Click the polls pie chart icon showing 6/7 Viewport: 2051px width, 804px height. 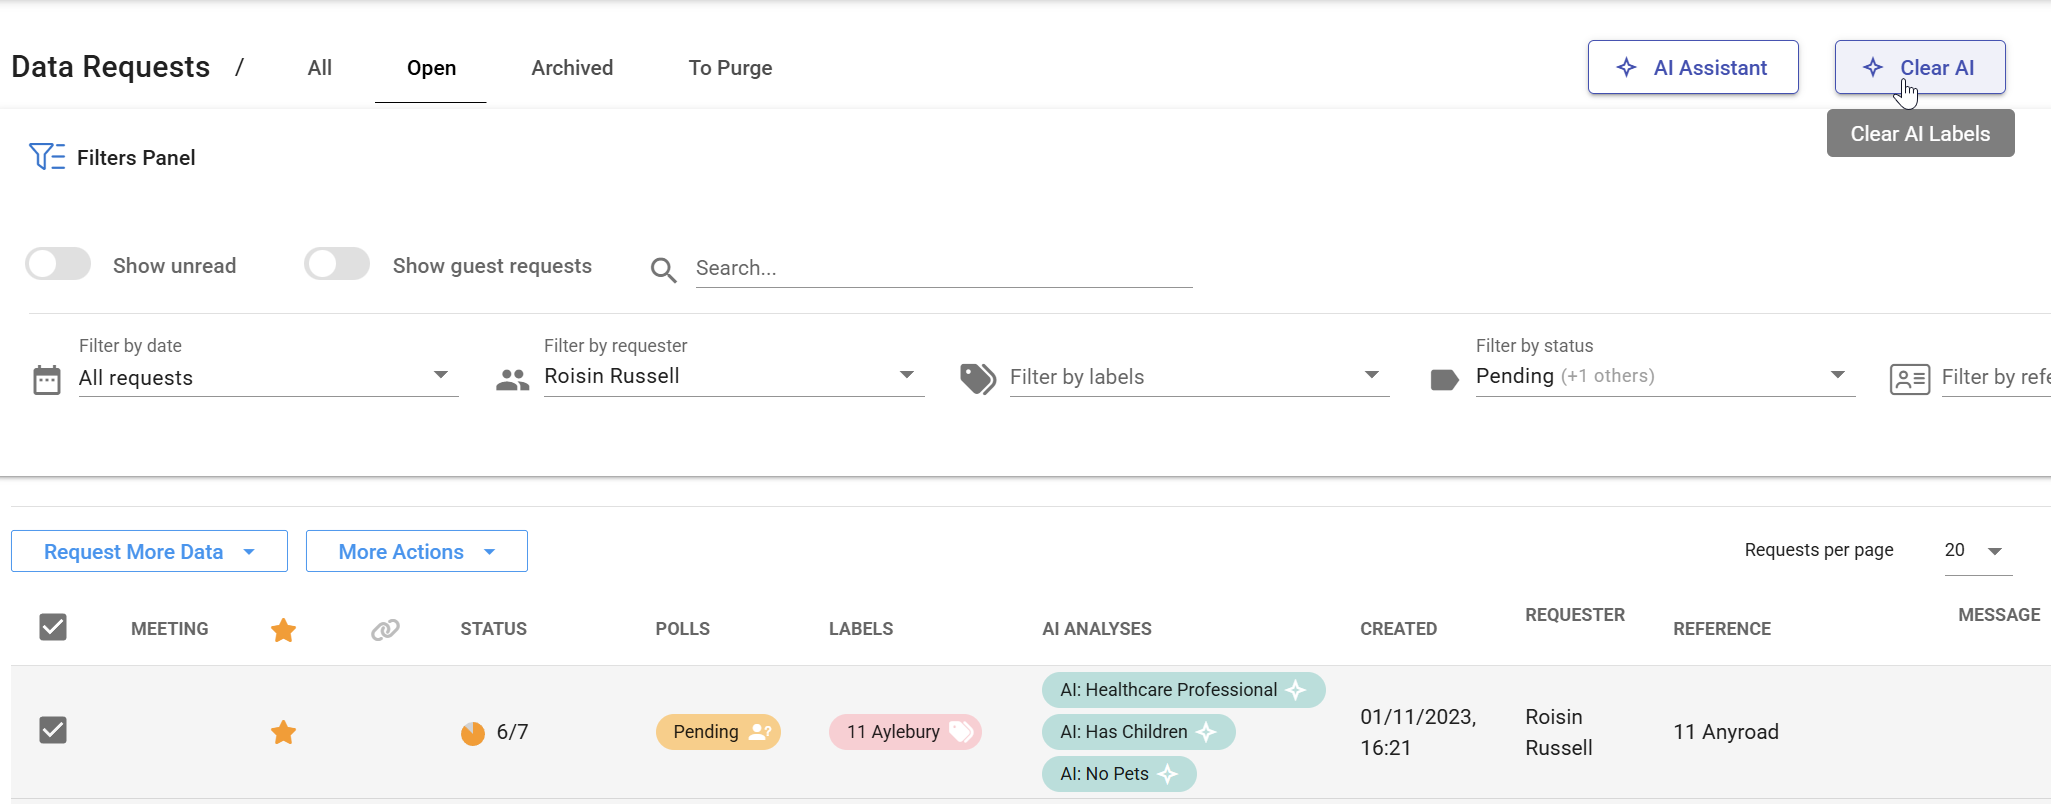pos(472,733)
